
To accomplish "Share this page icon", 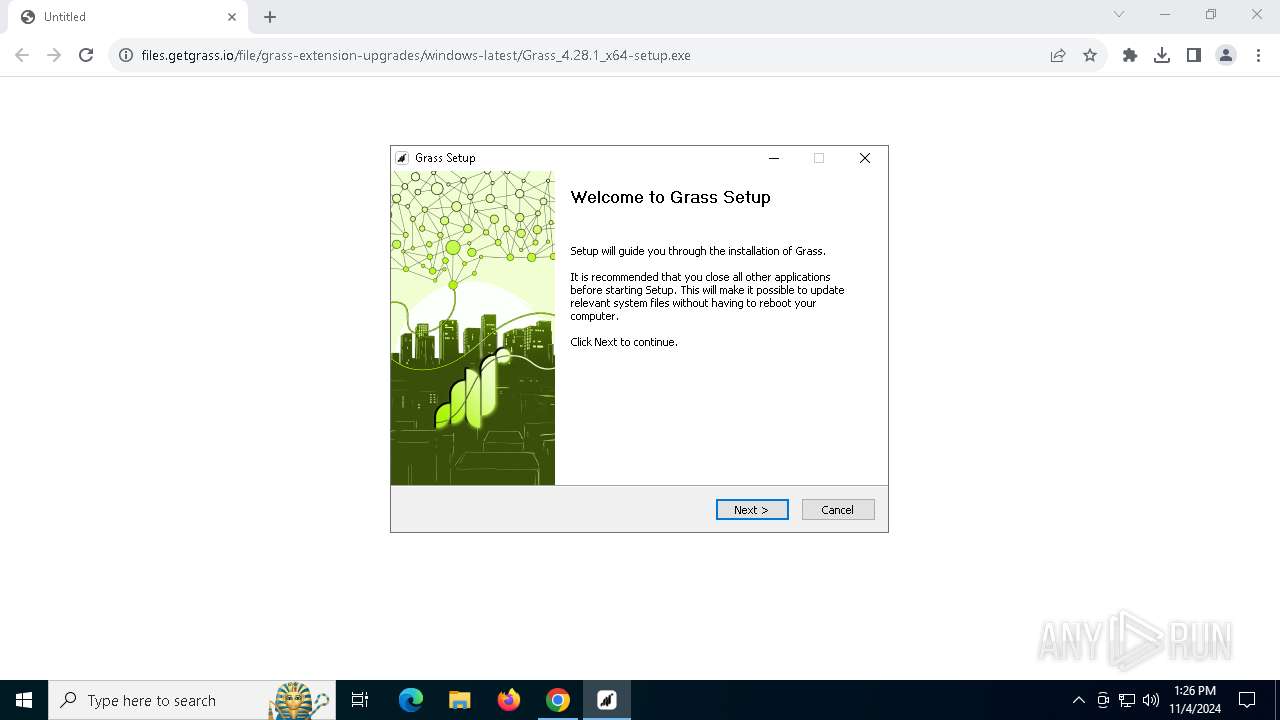I will pyautogui.click(x=1058, y=55).
